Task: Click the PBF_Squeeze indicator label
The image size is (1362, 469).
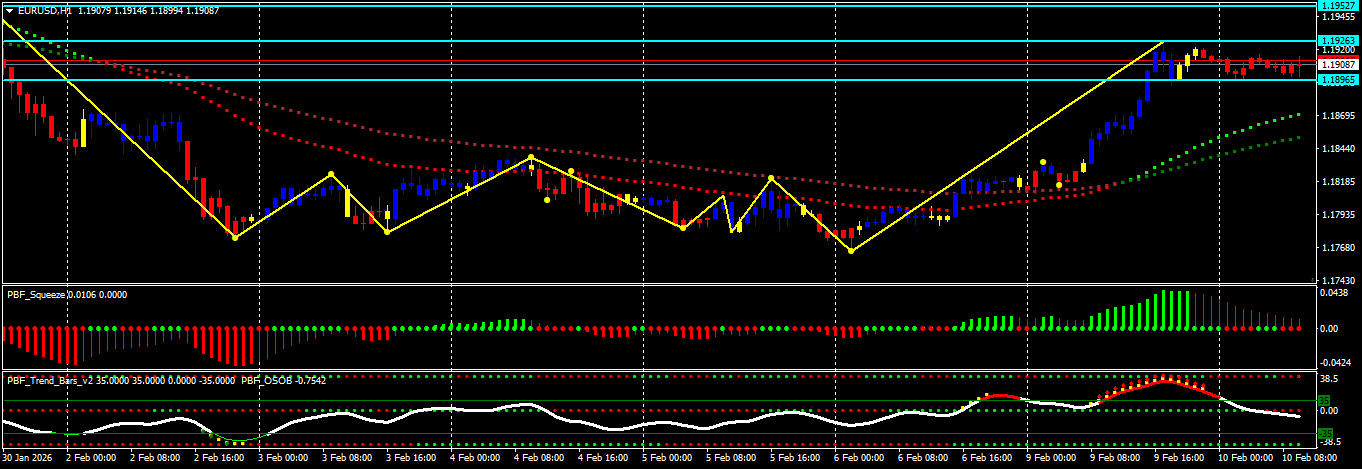Action: point(36,294)
